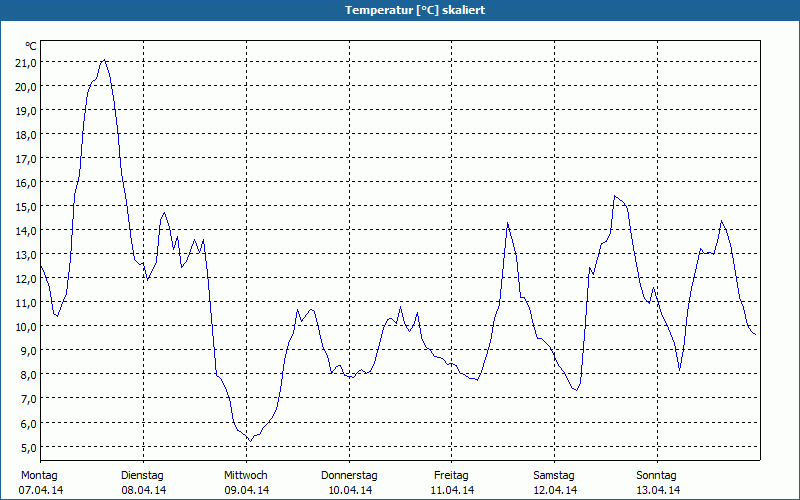
Task: Select the 17,0 axis value
Action: [x=26, y=159]
